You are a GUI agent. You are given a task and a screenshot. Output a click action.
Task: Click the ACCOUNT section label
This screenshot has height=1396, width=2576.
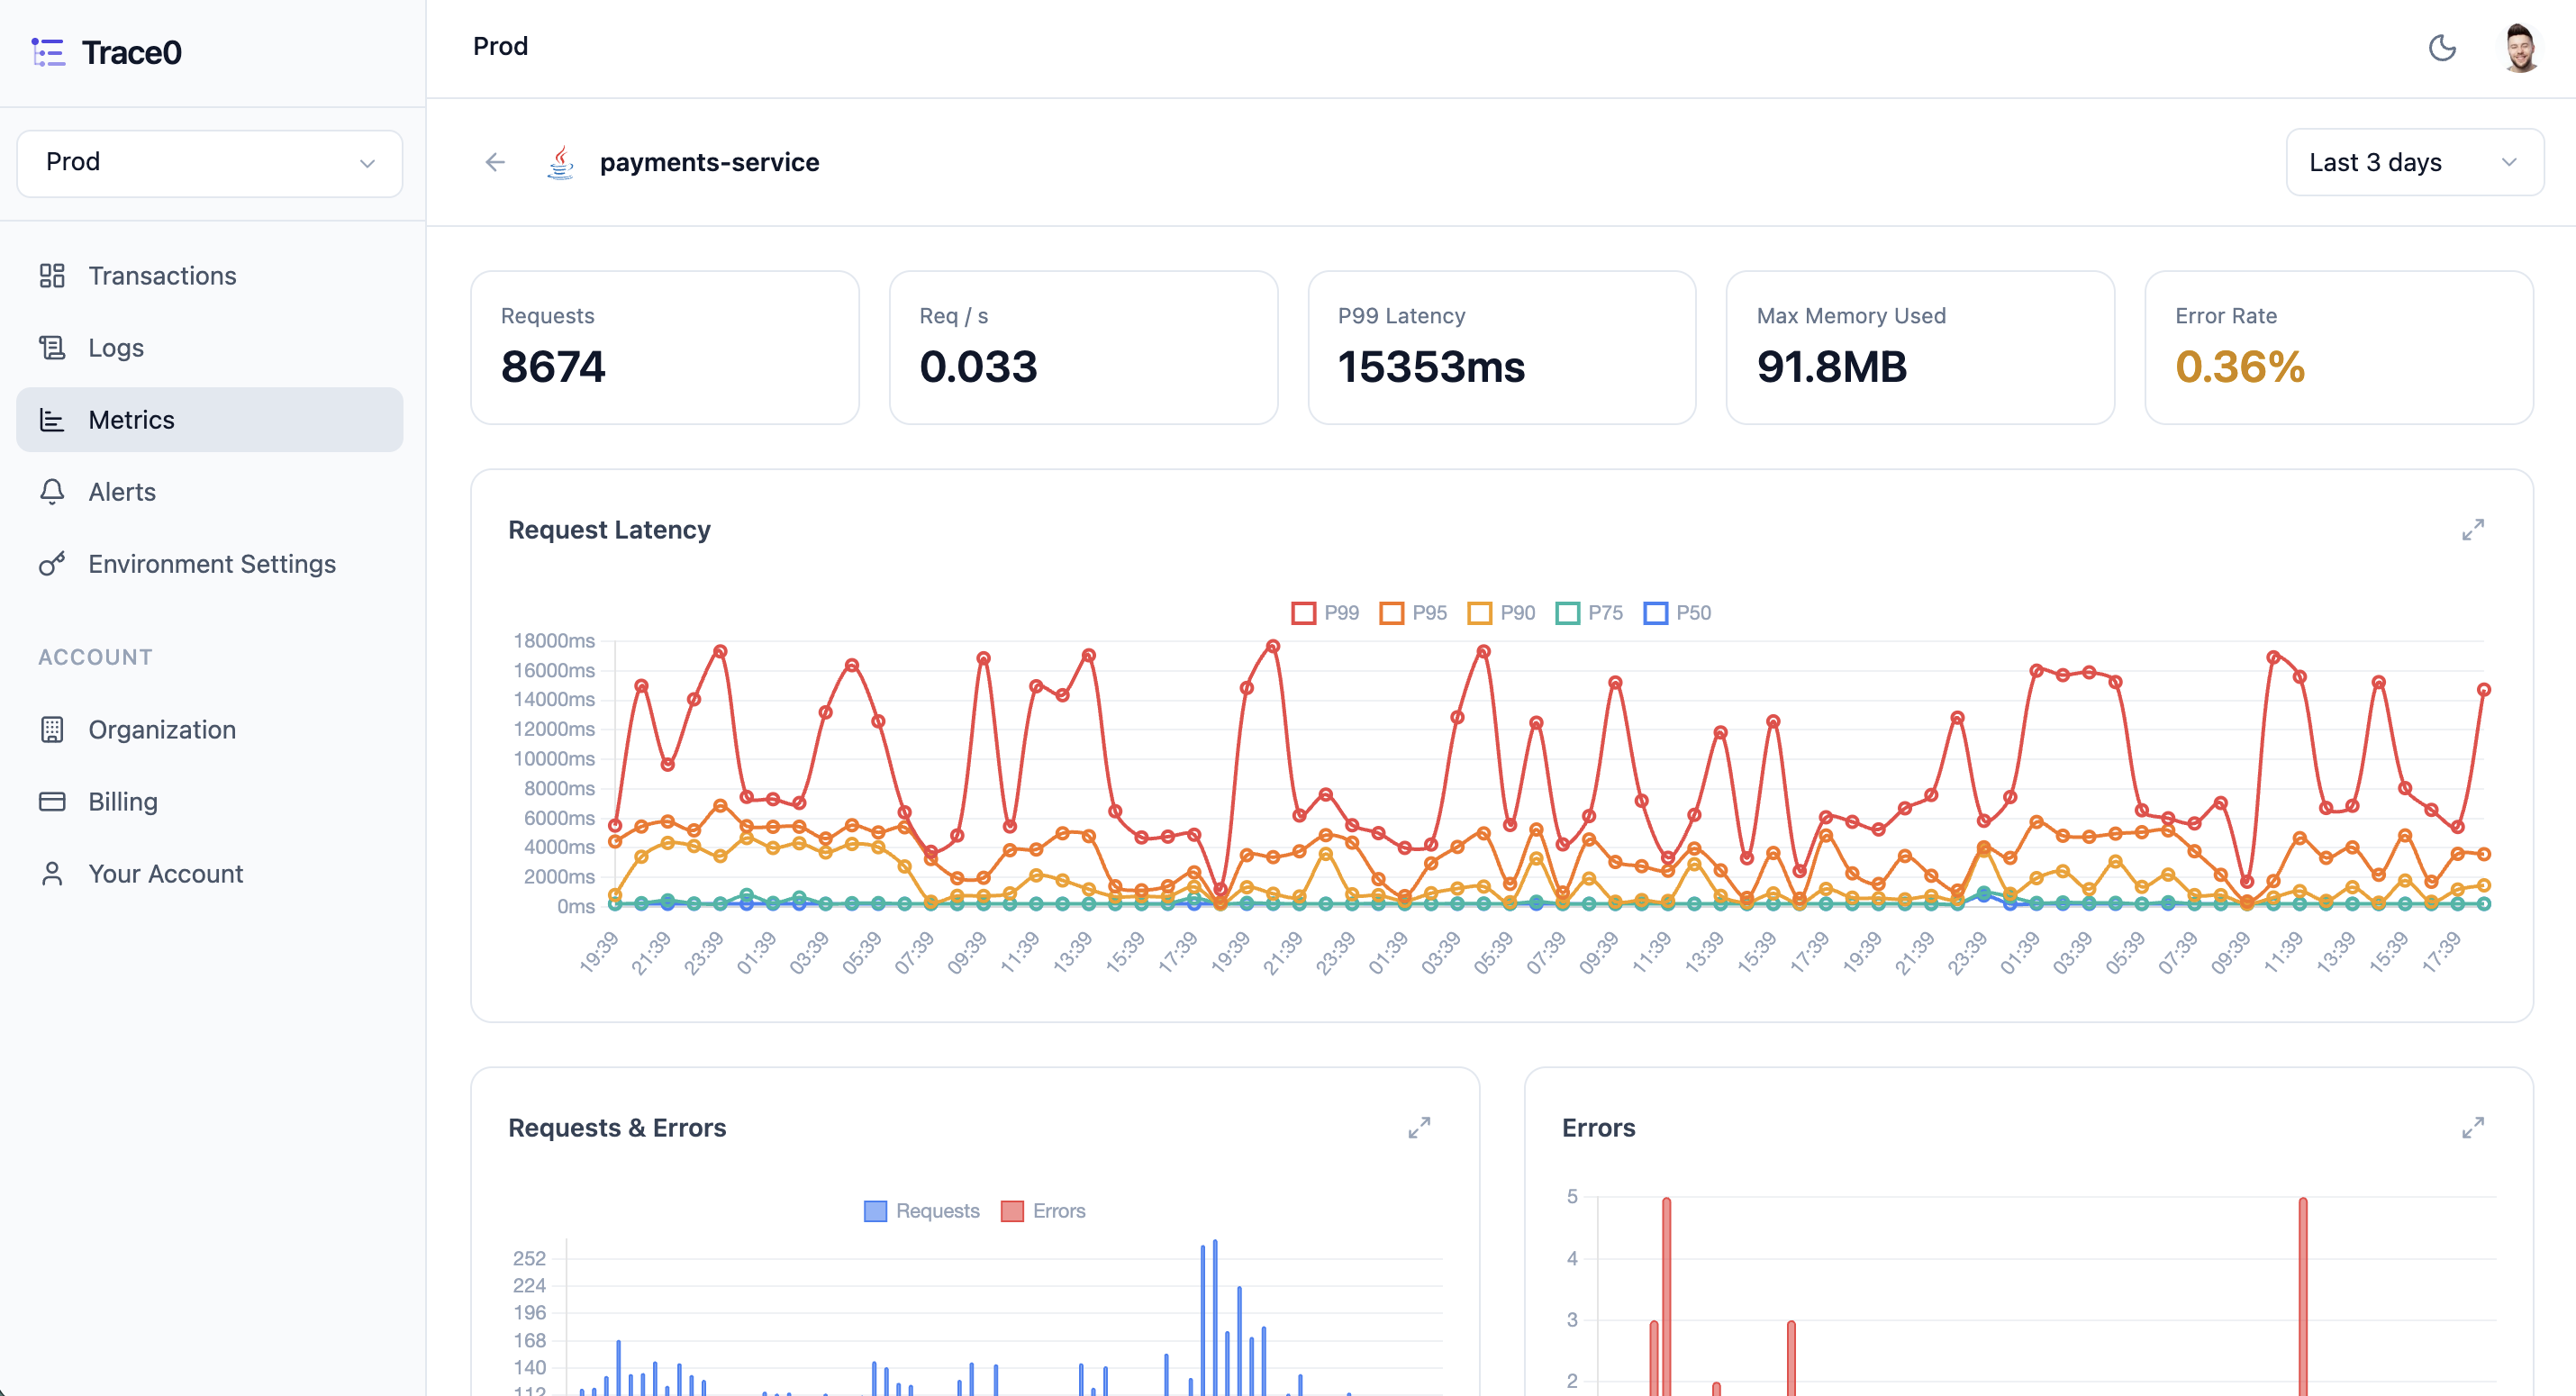pyautogui.click(x=95, y=657)
